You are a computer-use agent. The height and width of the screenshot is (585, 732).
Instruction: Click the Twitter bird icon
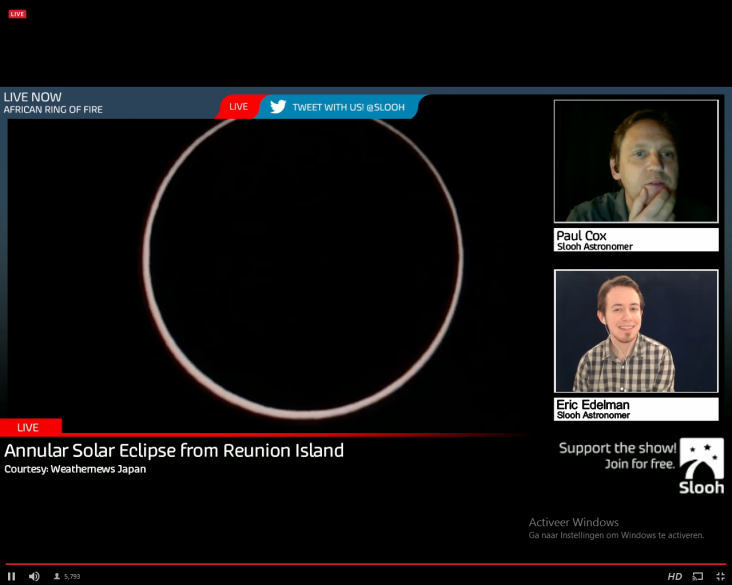click(x=278, y=107)
